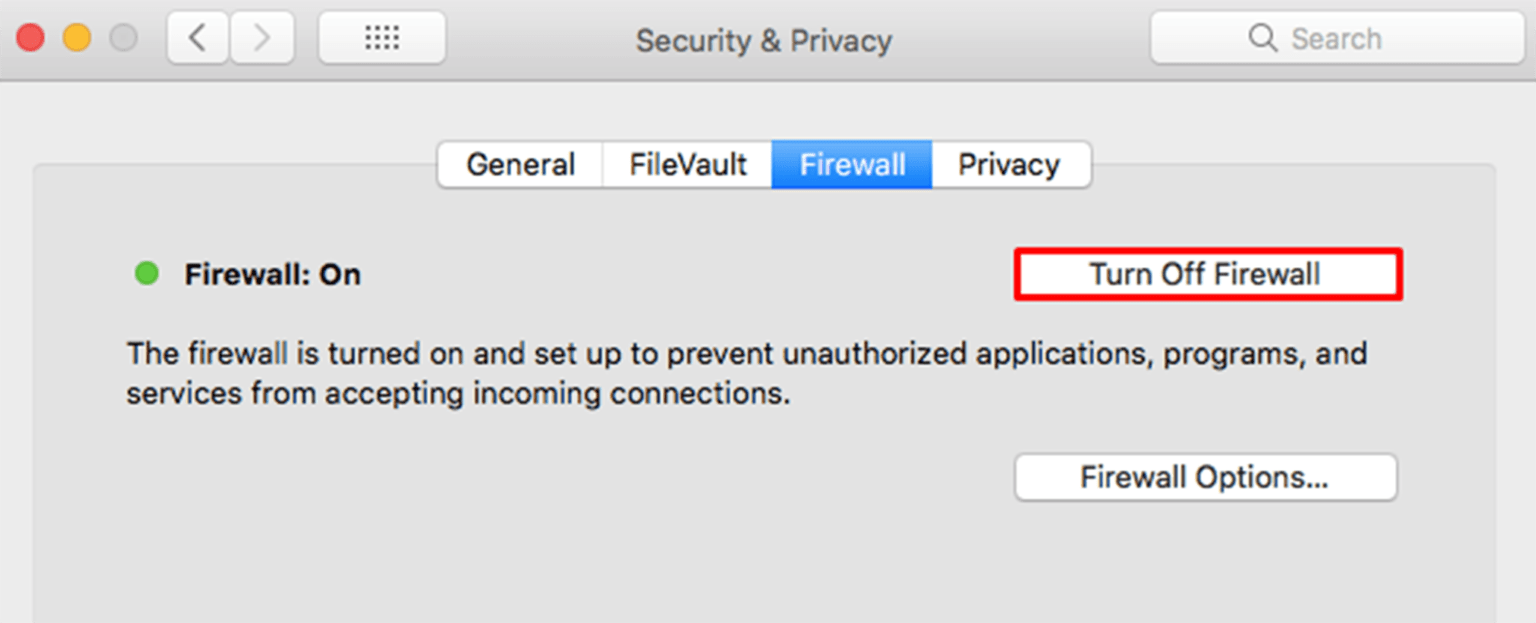This screenshot has height=623, width=1536.
Task: Switch to the Privacy tab
Action: (1009, 164)
